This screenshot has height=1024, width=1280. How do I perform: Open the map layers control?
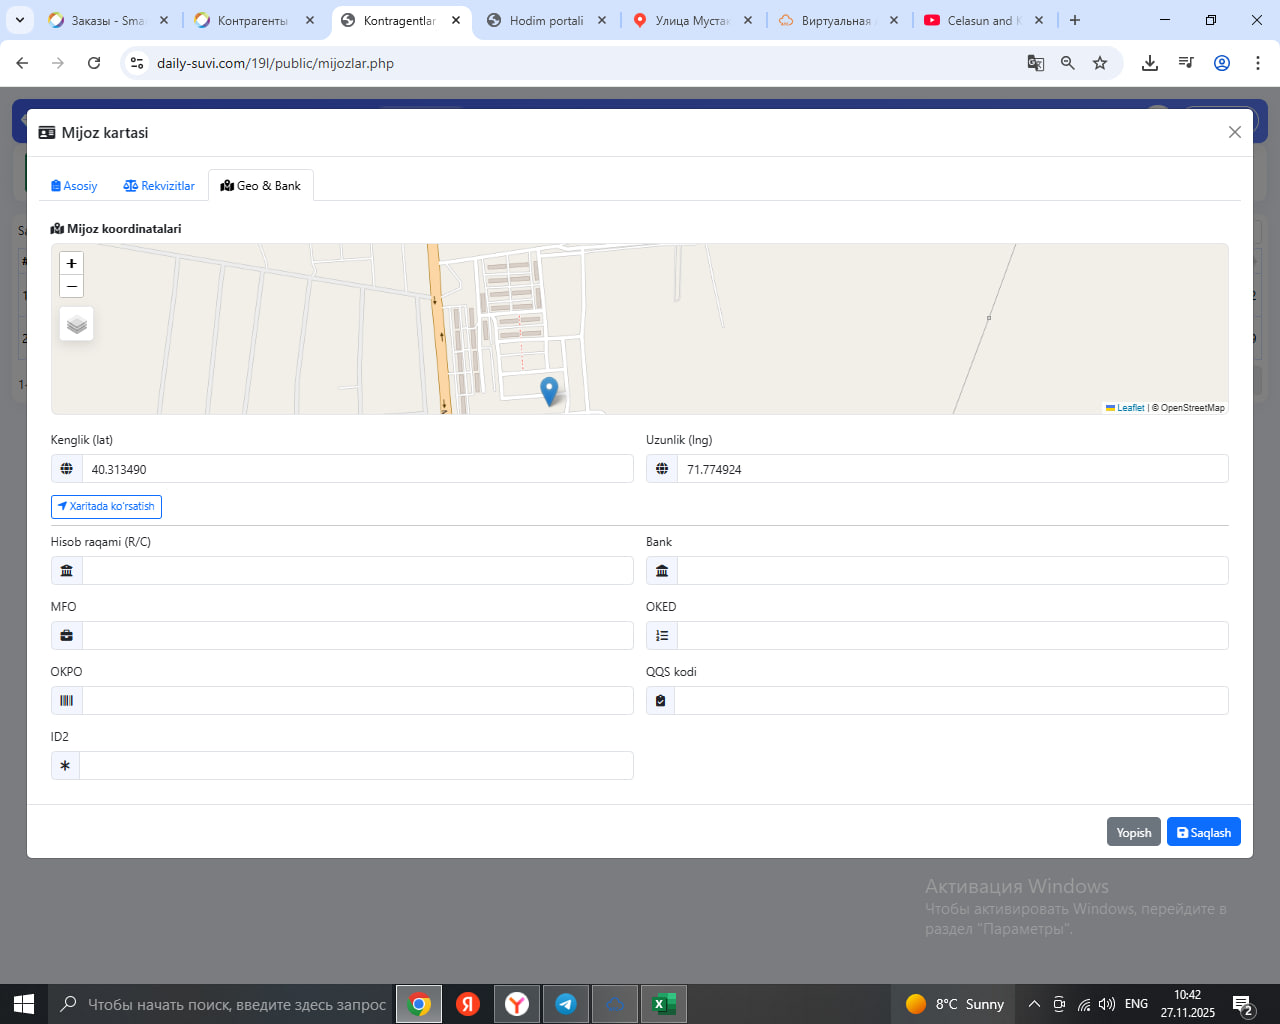77,324
